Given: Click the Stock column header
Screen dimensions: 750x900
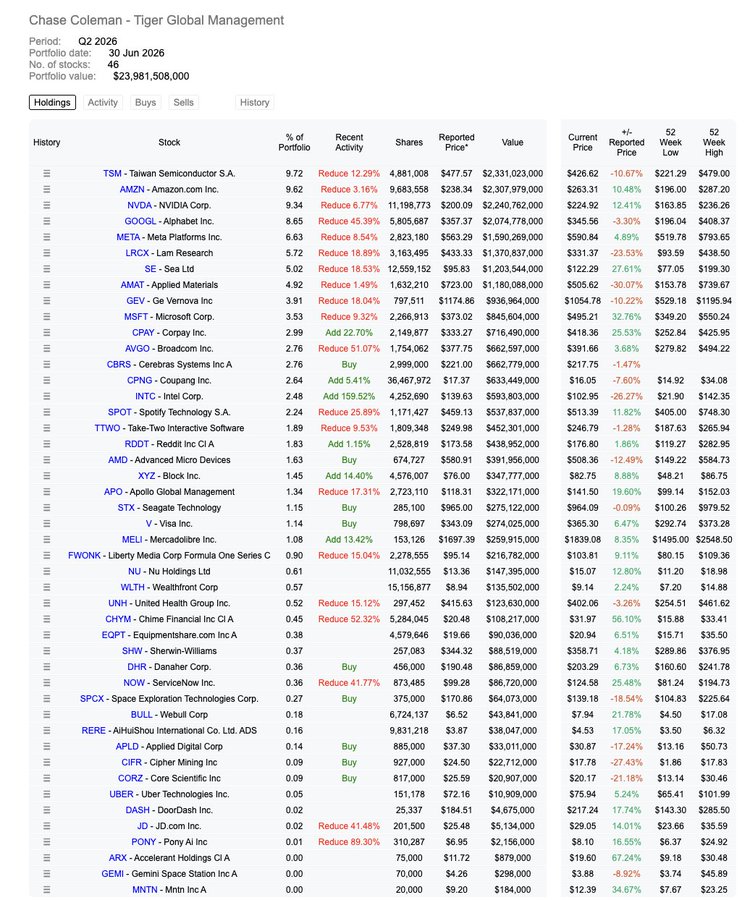Looking at the screenshot, I should tap(169, 142).
